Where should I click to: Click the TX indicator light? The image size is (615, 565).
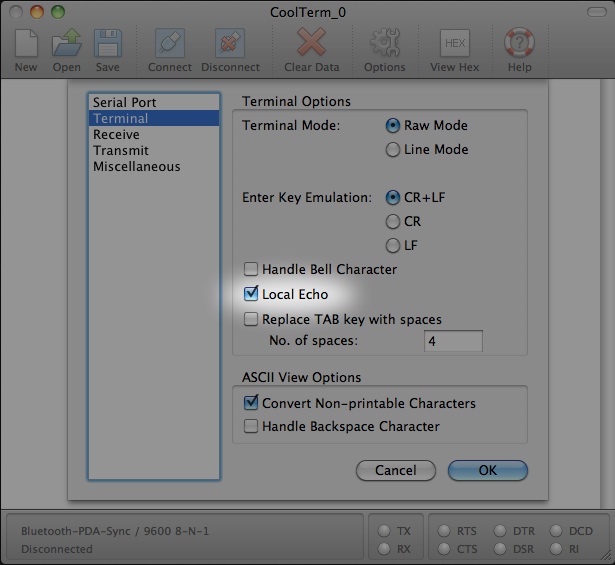click(x=384, y=530)
